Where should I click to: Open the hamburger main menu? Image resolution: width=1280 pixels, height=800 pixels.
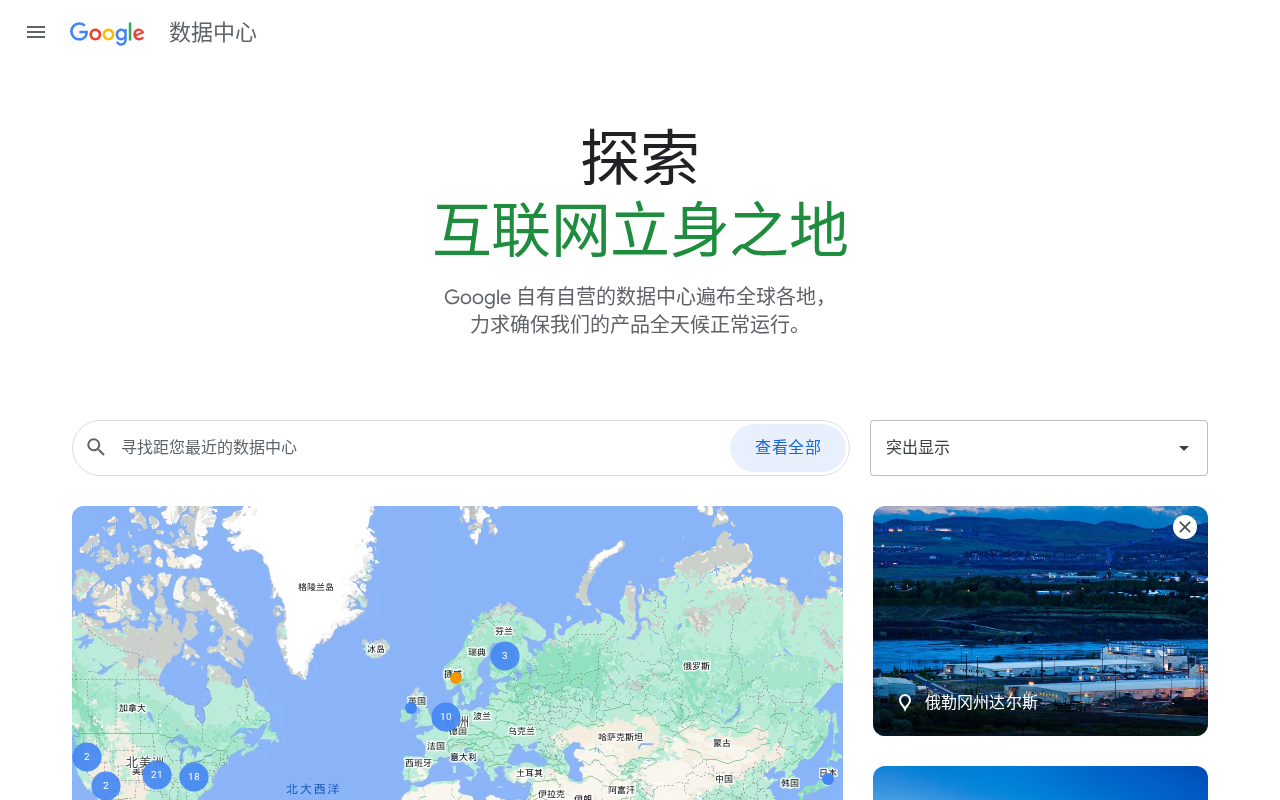[x=36, y=32]
